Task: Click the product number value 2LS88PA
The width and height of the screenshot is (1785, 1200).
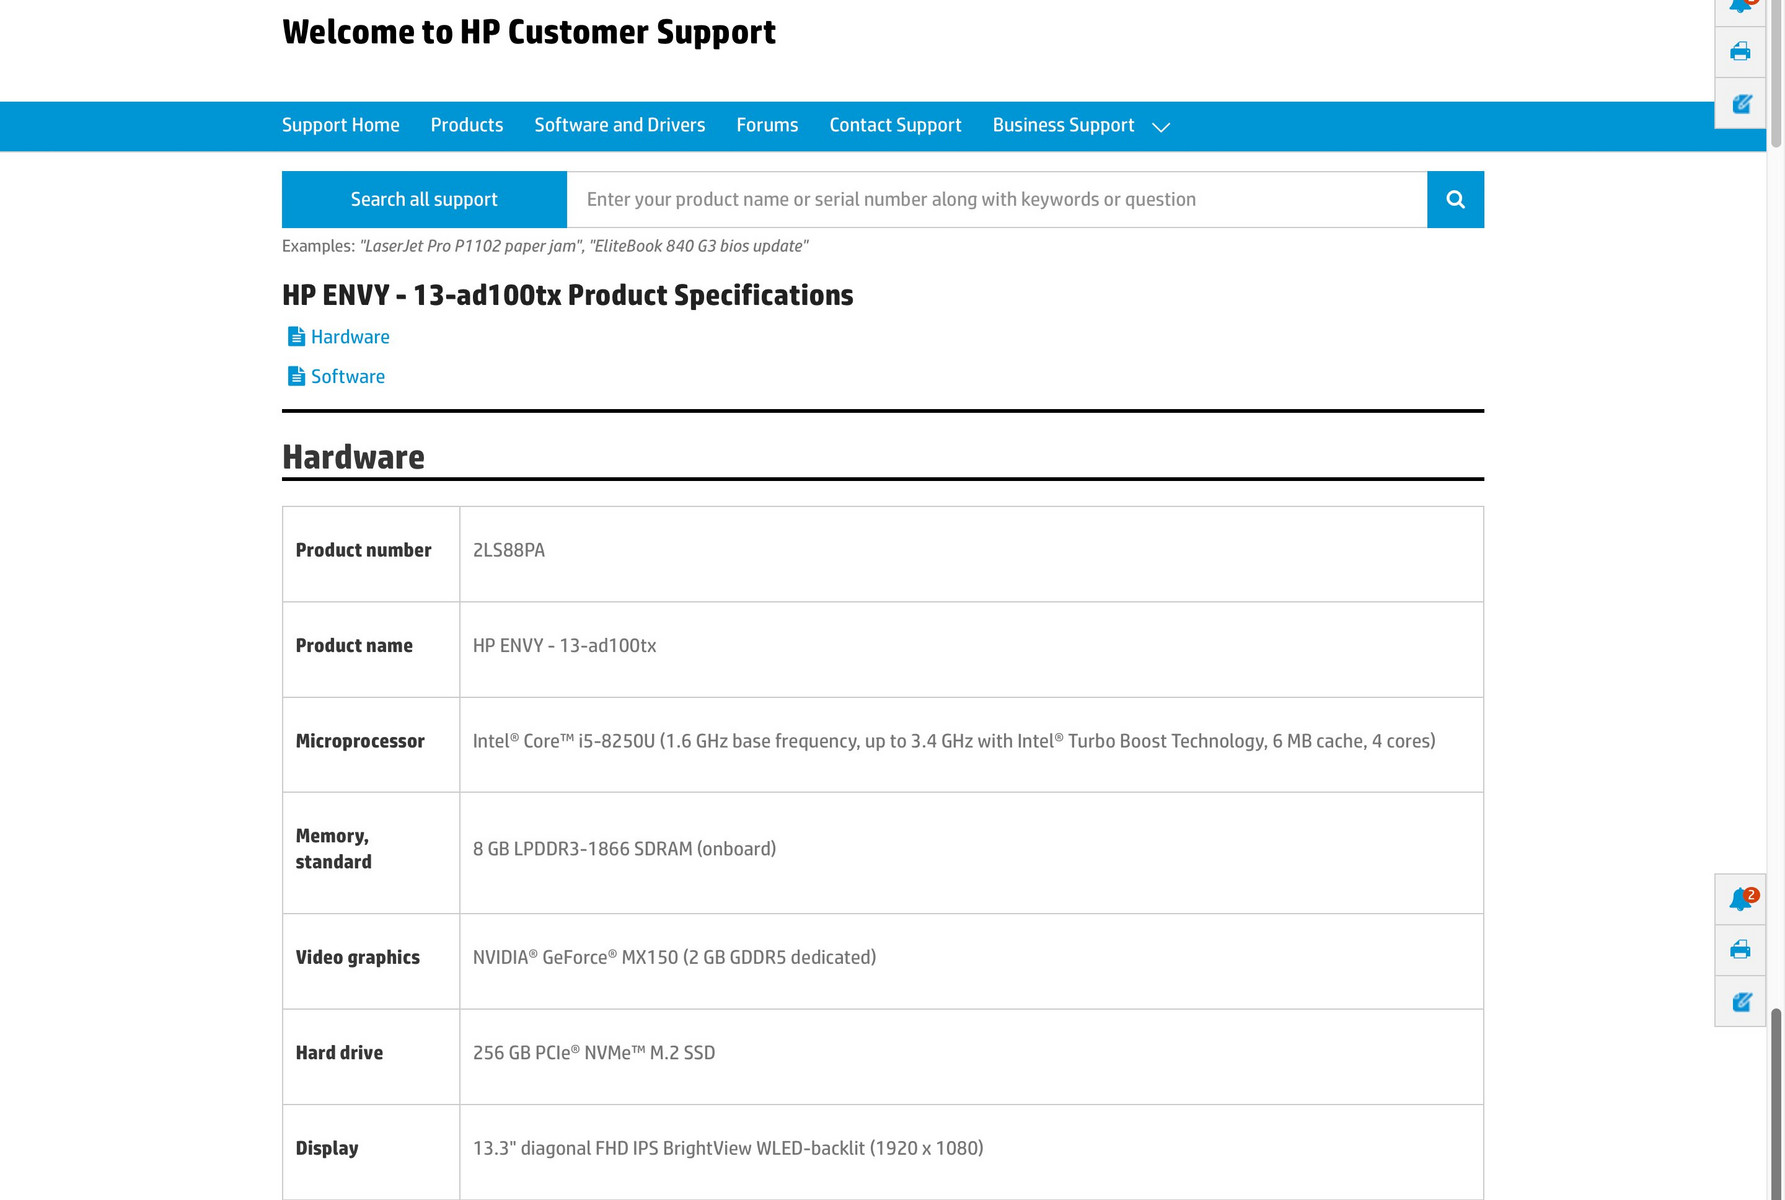Action: (509, 550)
